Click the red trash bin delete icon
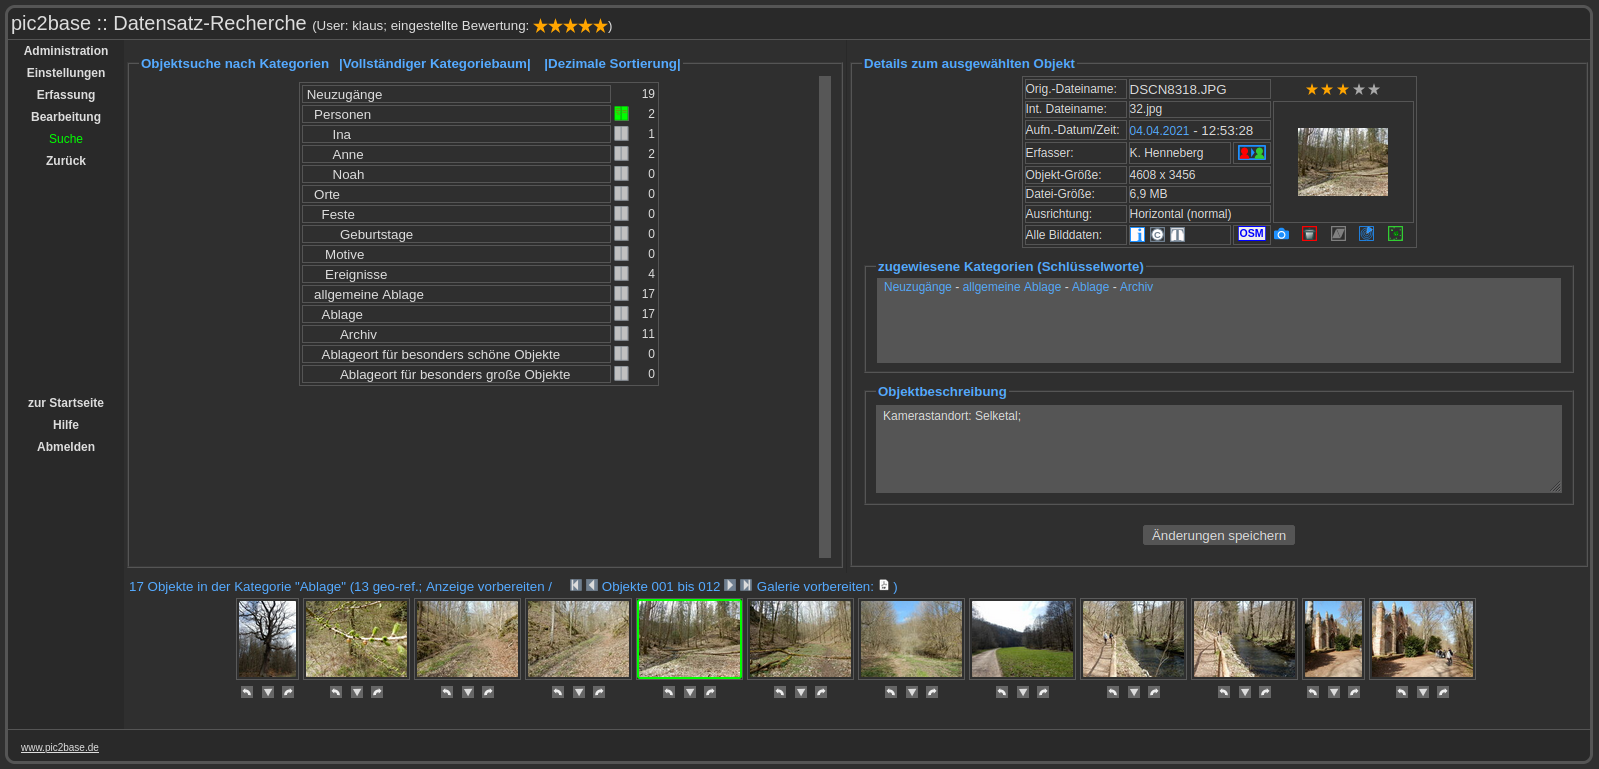1599x769 pixels. (x=1309, y=234)
